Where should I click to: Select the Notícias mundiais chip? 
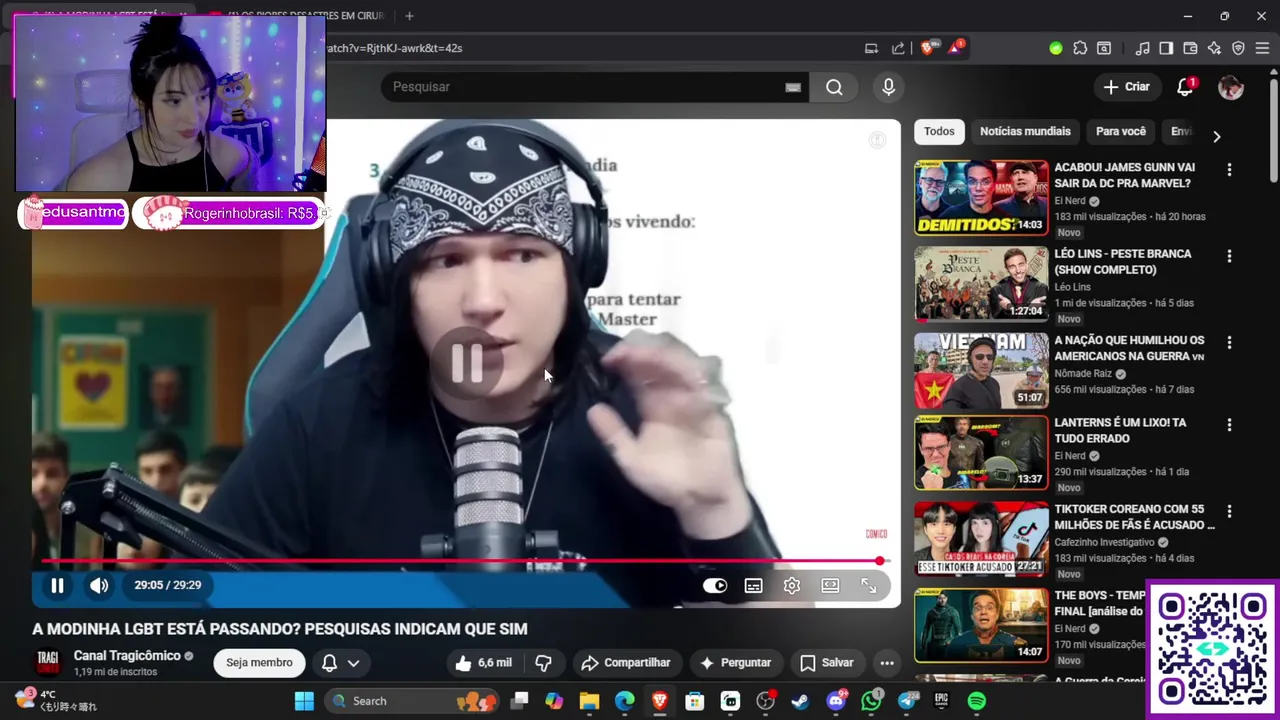click(x=1025, y=132)
